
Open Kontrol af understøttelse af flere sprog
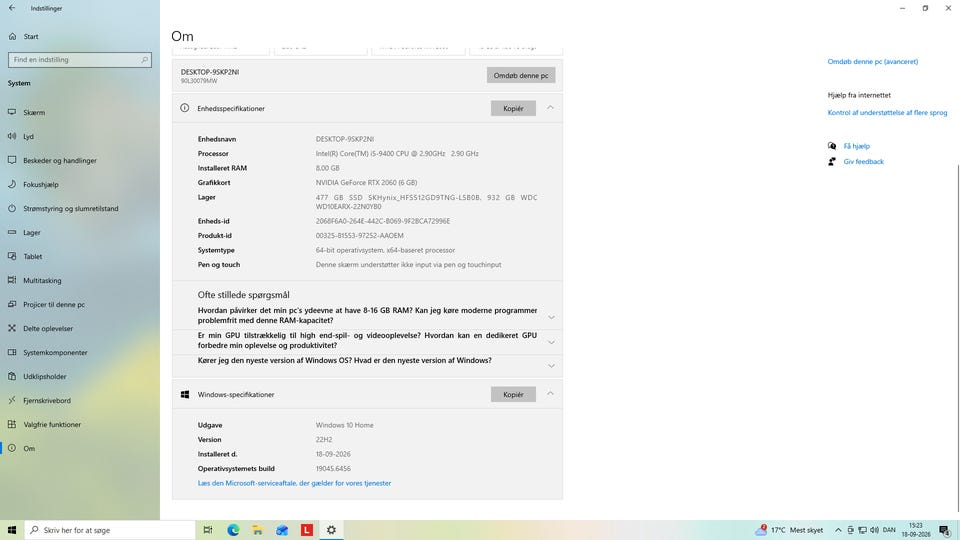point(887,113)
